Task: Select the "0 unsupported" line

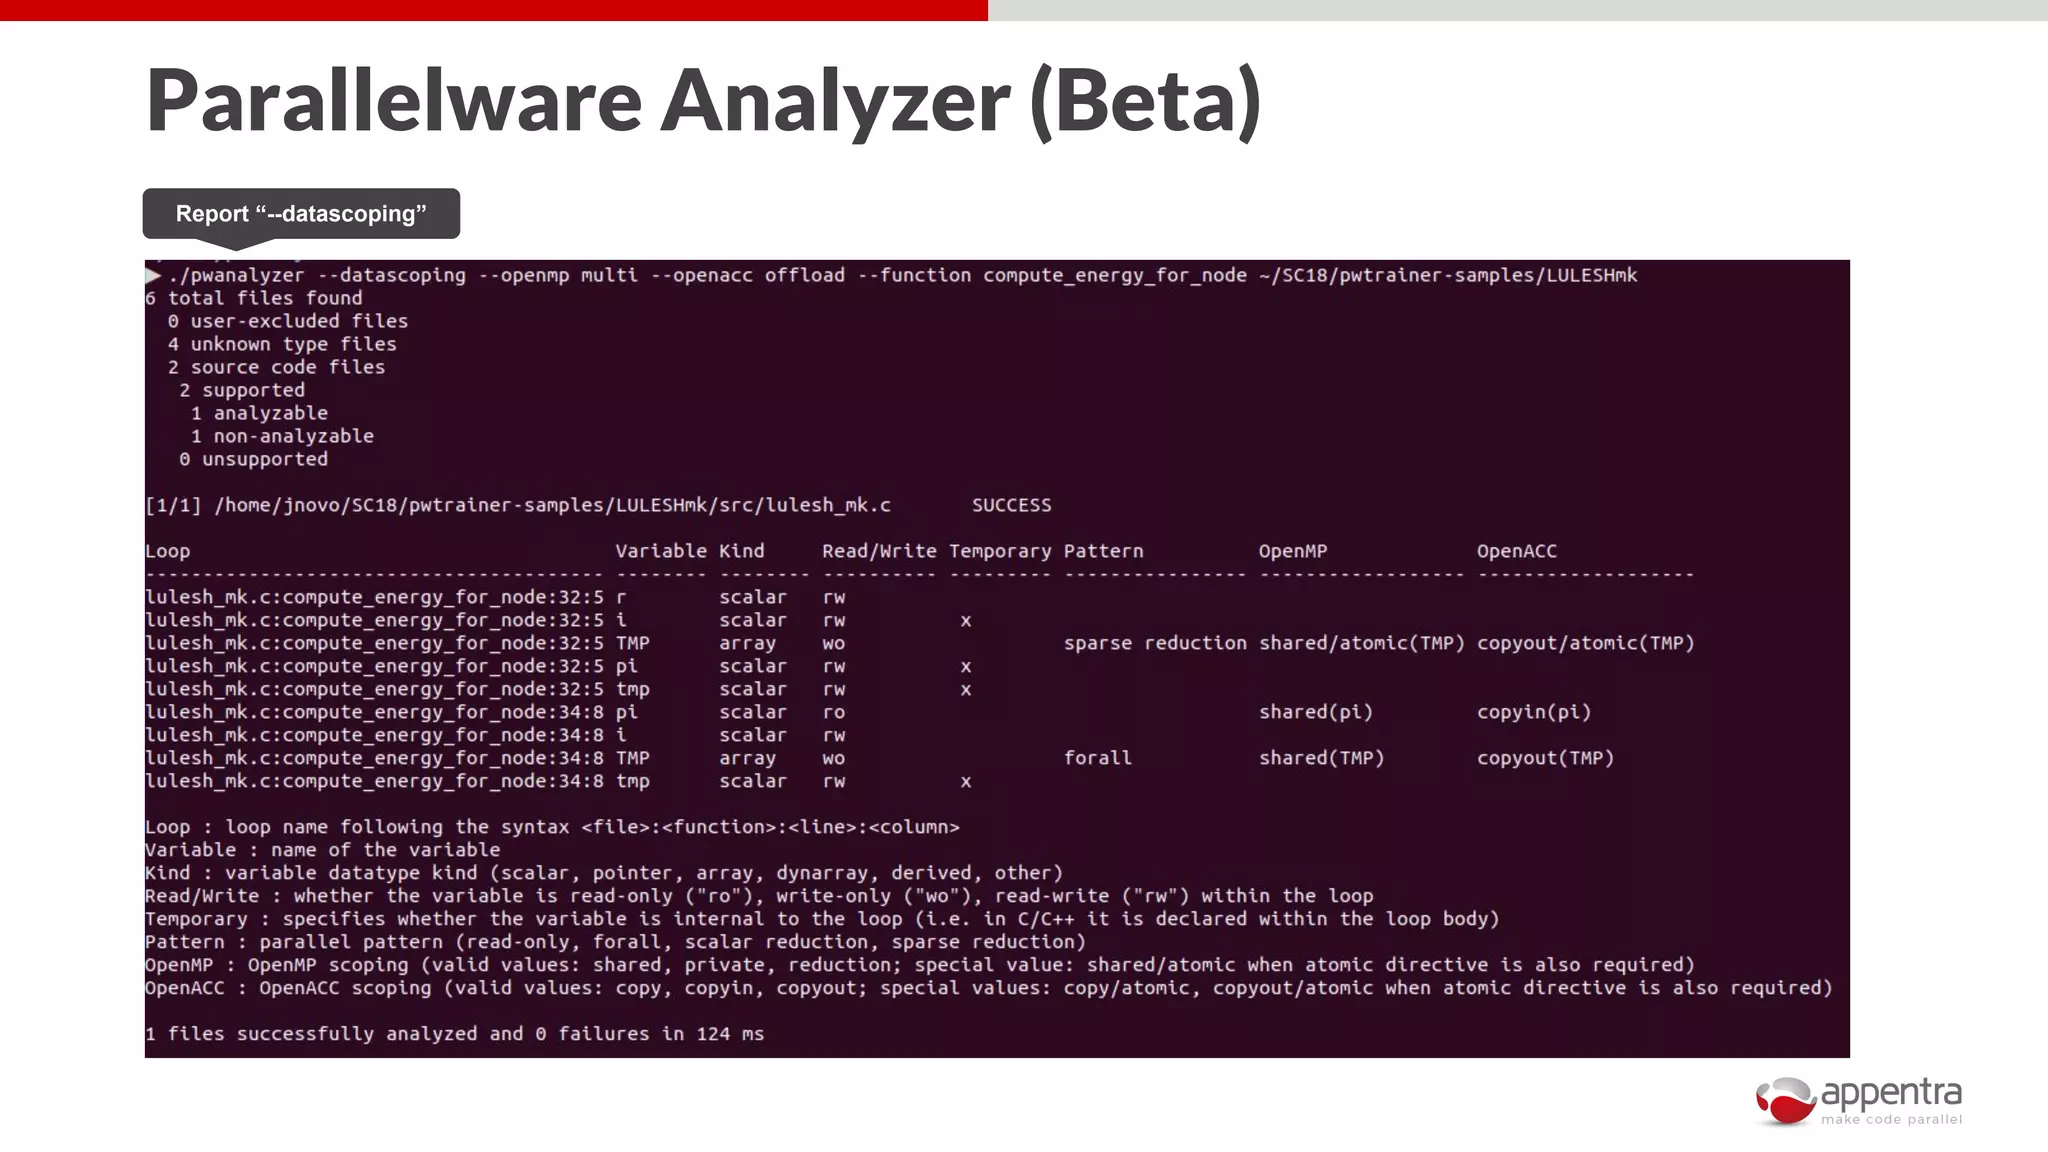Action: click(253, 459)
